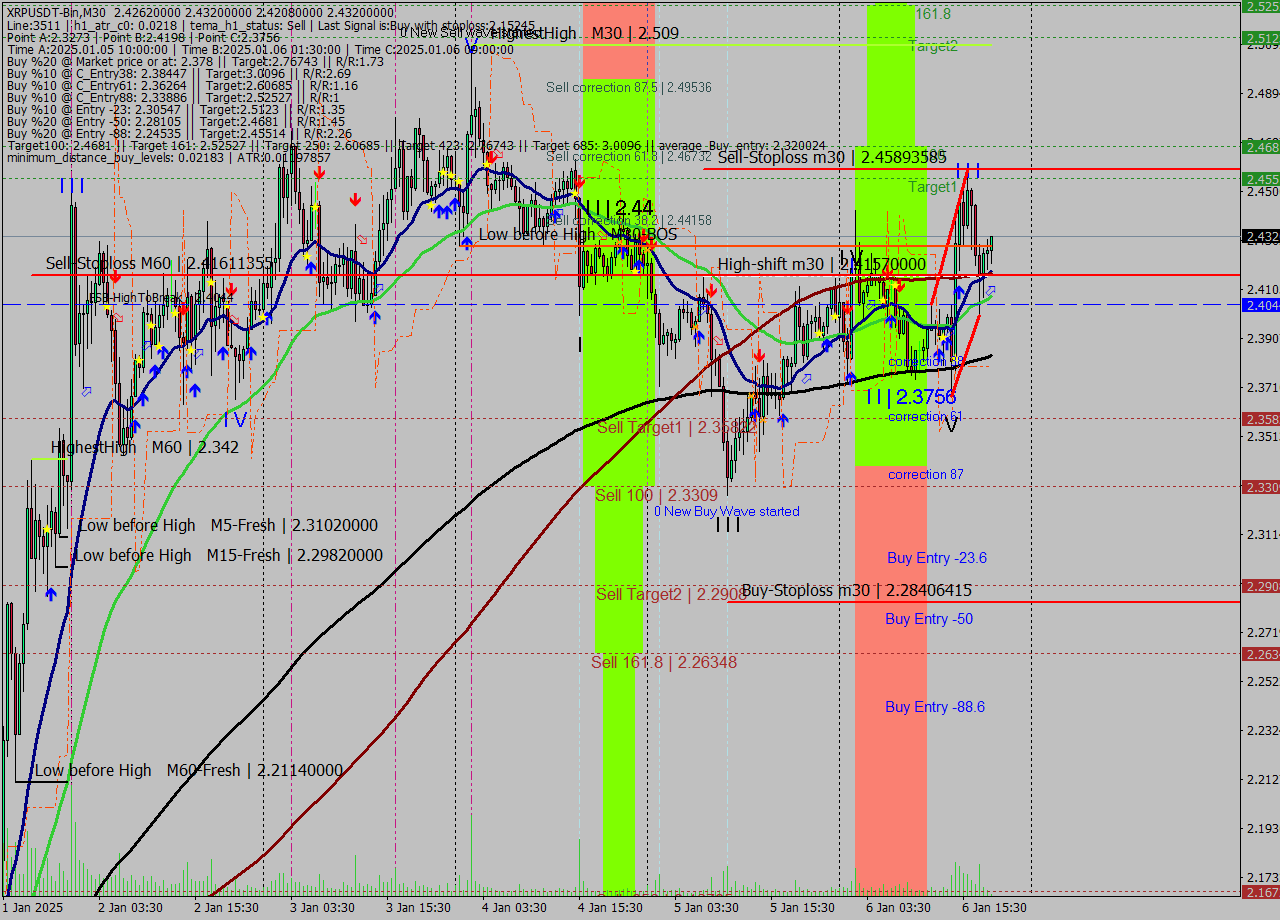Click red price tag 2.290 on axis
The width and height of the screenshot is (1280, 920).
(1261, 586)
